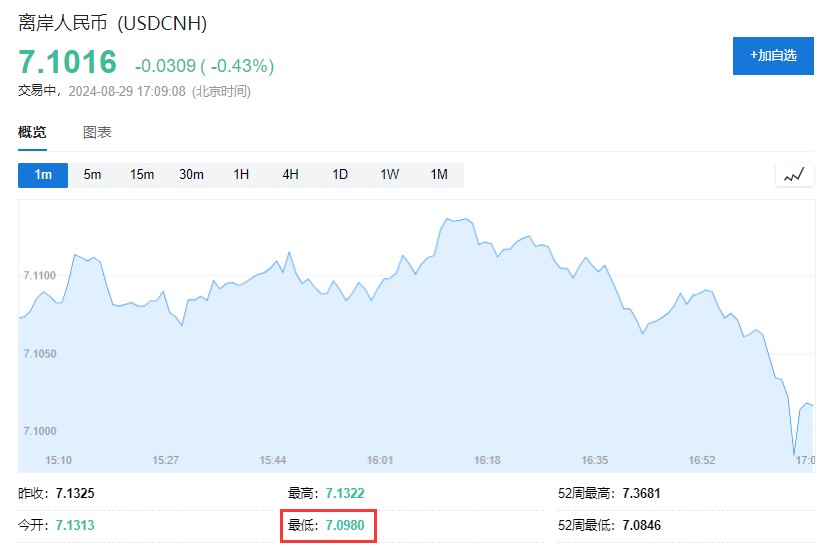
Task: Select the 4H interval
Action: tap(290, 175)
